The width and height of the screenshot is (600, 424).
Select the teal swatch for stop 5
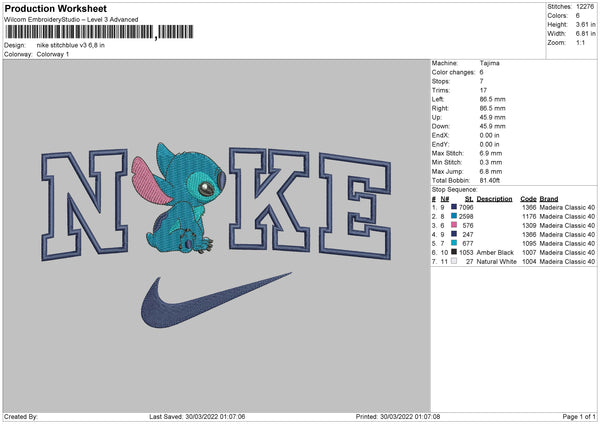pos(454,243)
